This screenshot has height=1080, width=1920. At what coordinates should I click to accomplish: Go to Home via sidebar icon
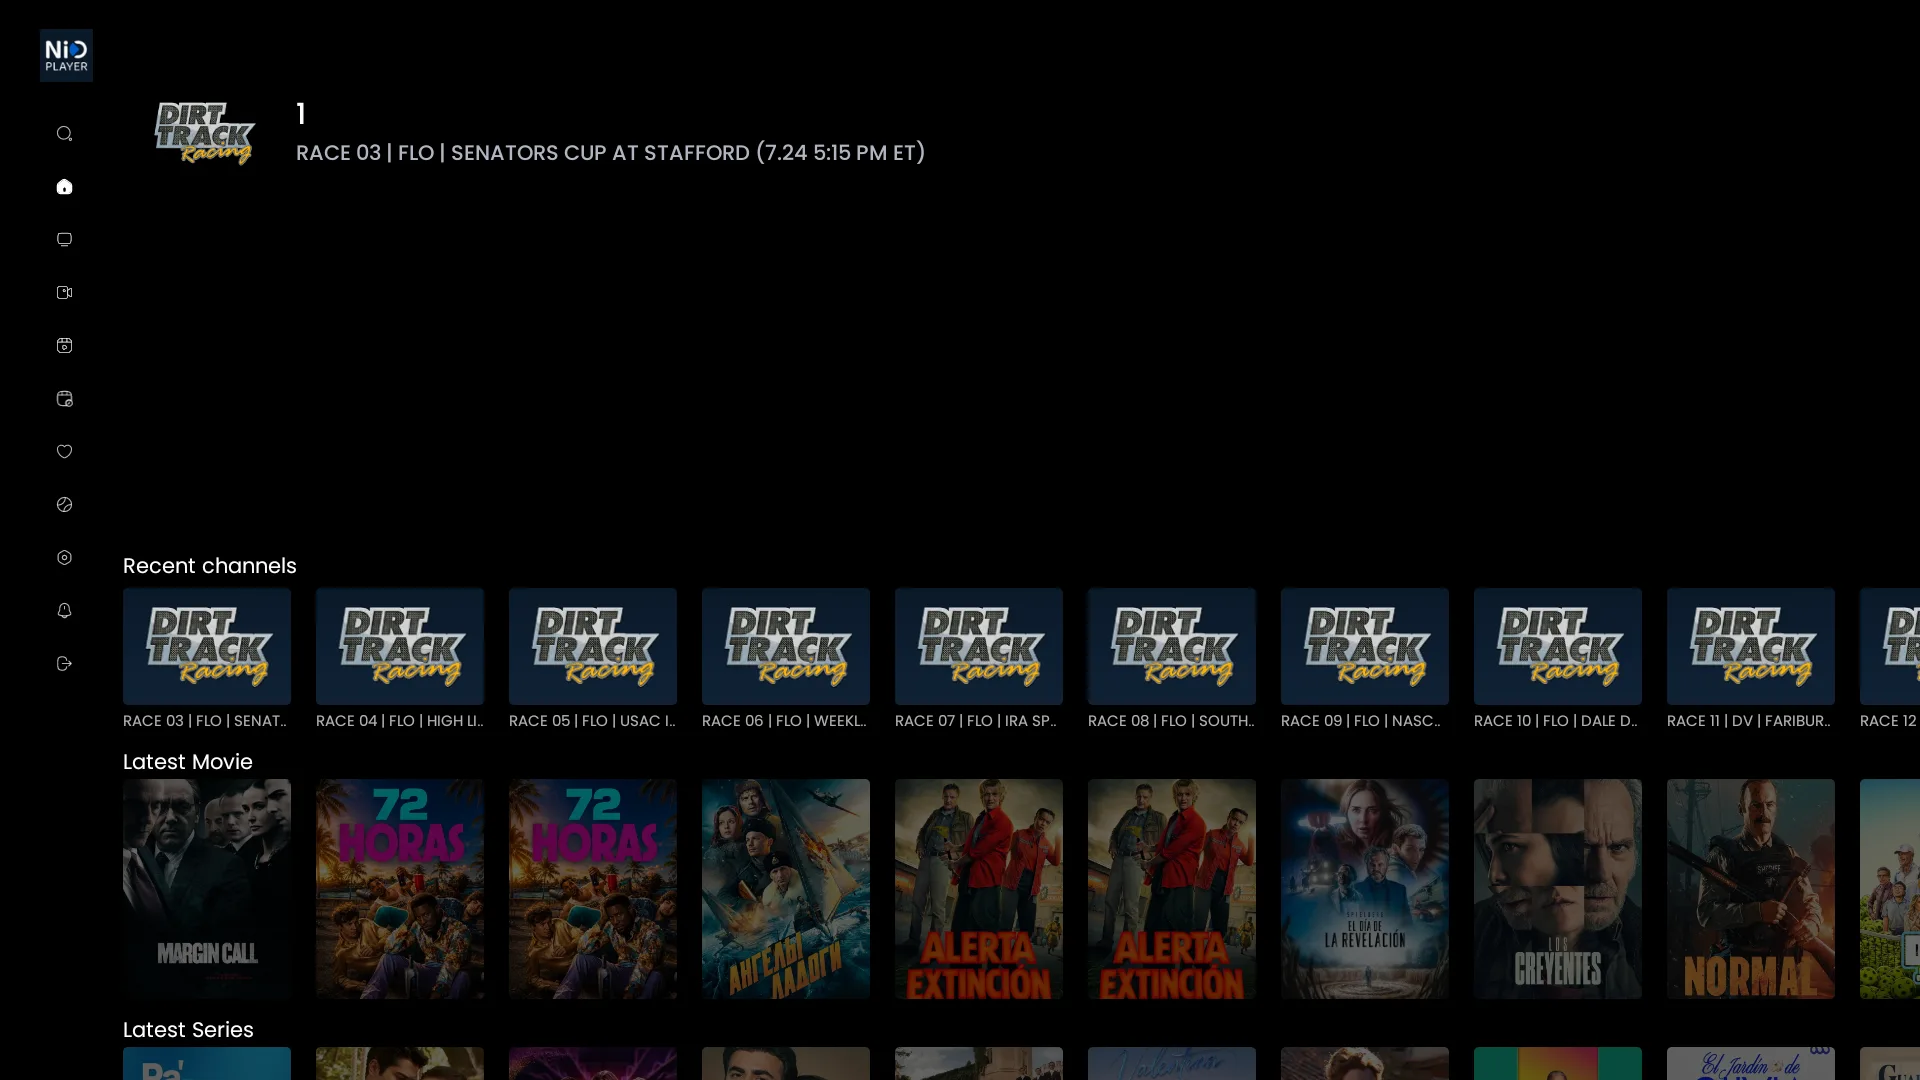tap(64, 187)
